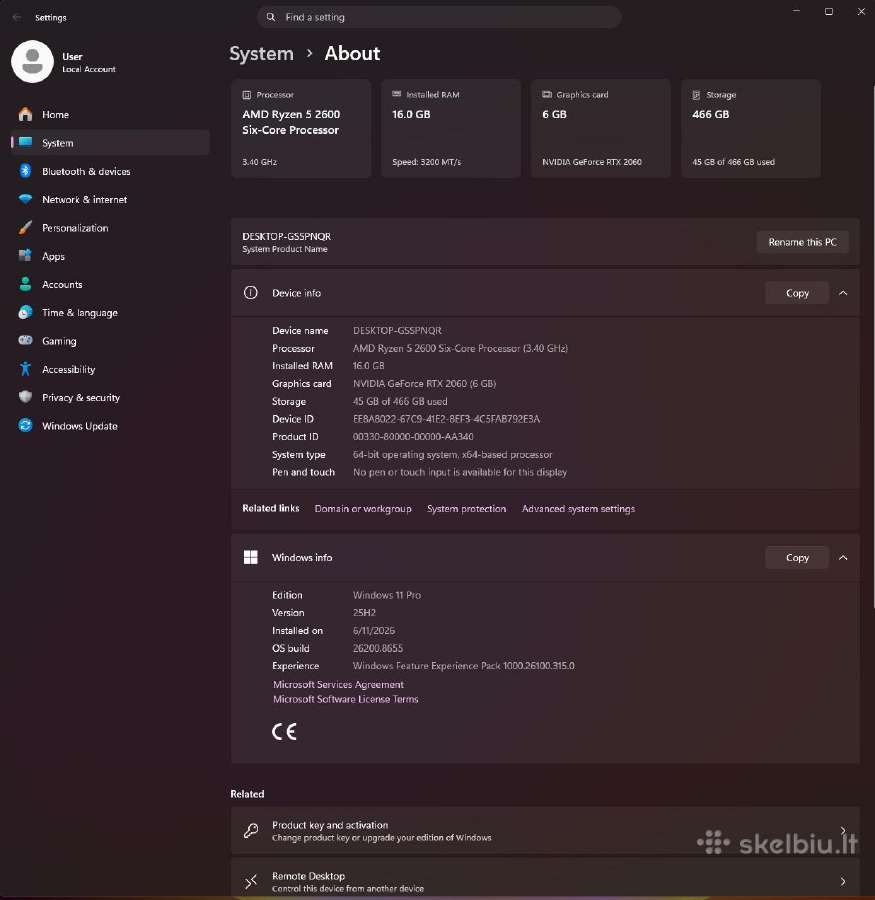
Task: Click the key icon for product activation
Action: pyautogui.click(x=250, y=831)
